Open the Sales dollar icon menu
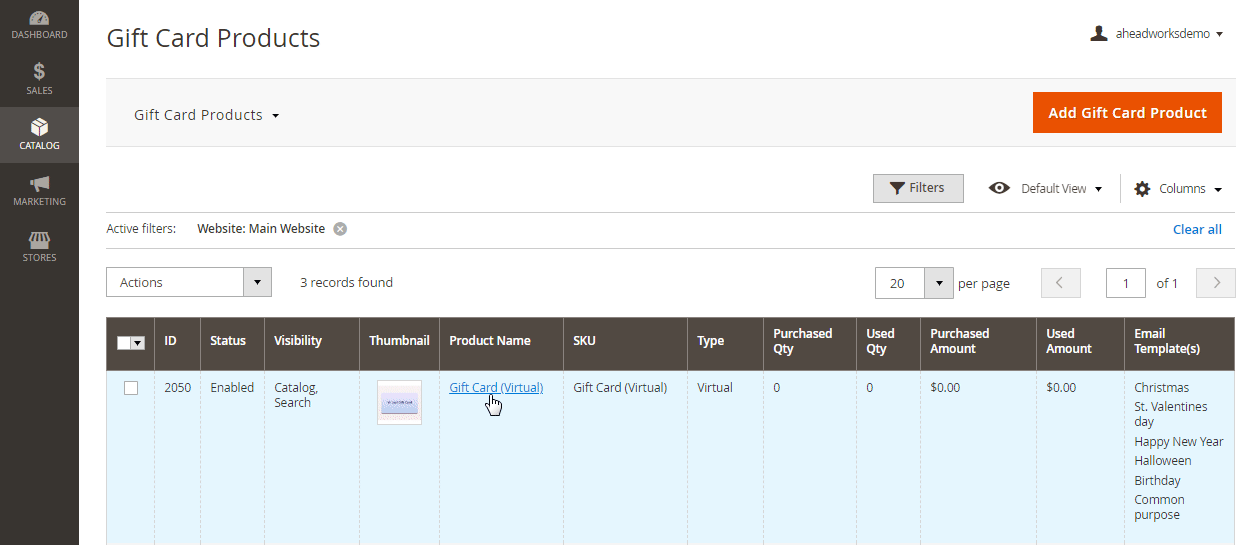The image size is (1246, 545). click(39, 79)
